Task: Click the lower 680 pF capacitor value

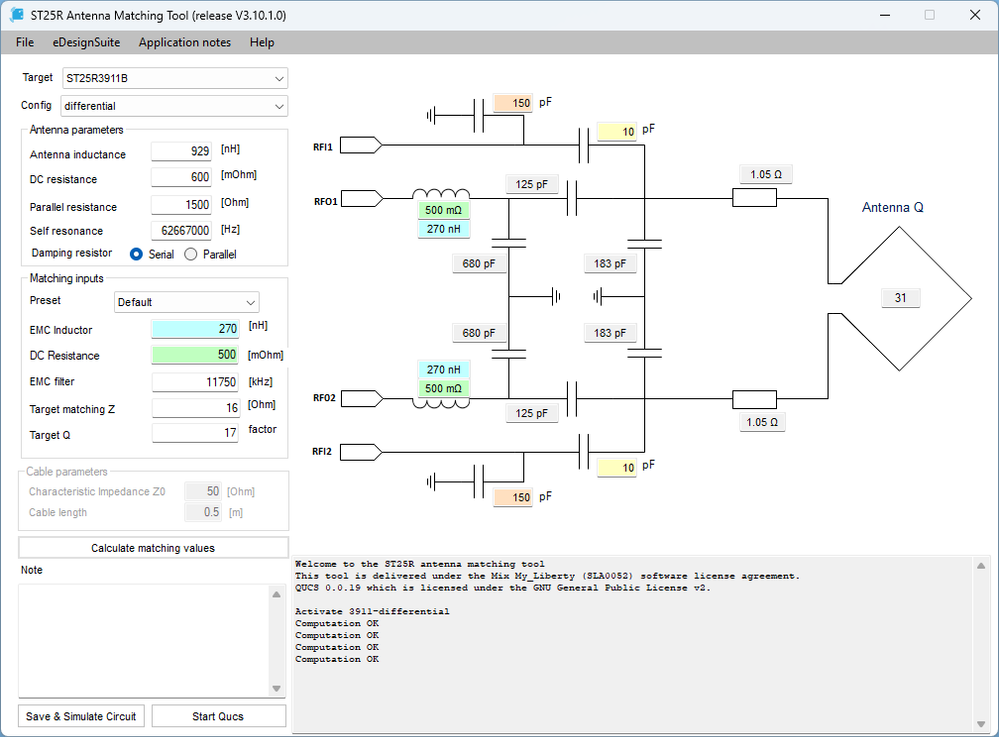Action: click(479, 333)
